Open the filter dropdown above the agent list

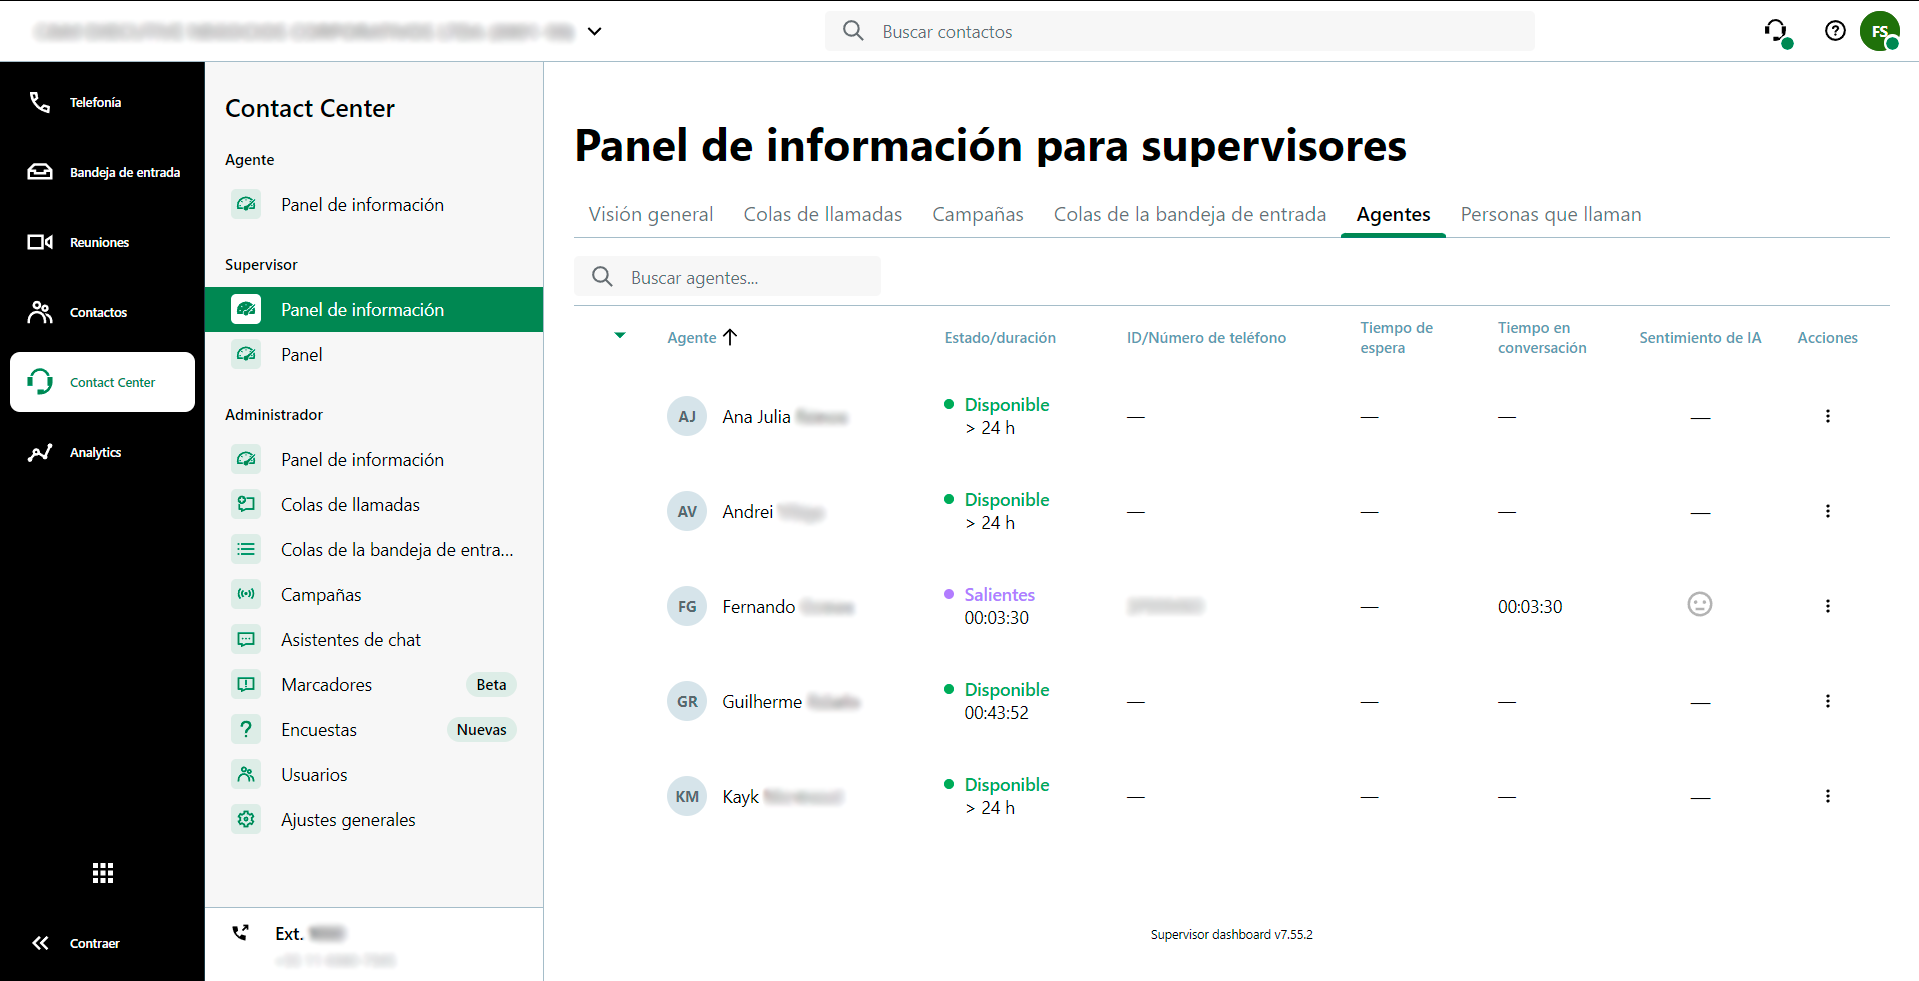(620, 336)
